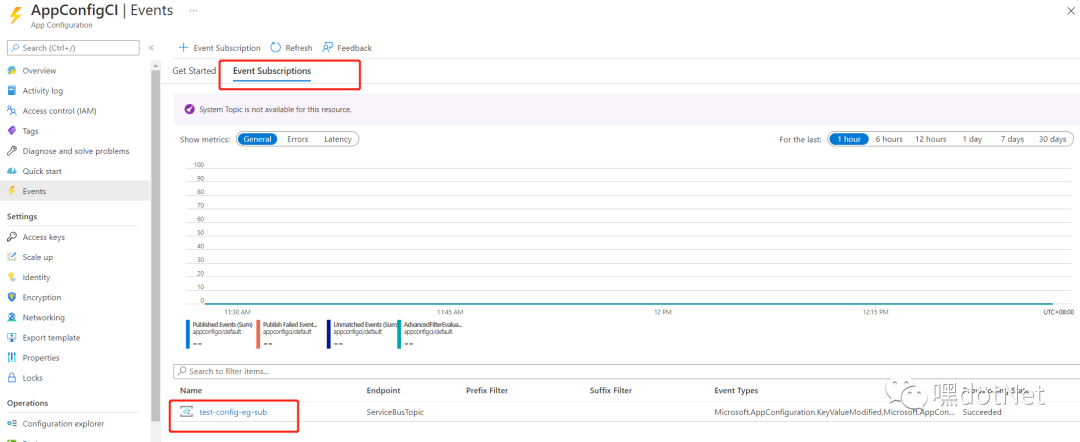Focus the Search (Ctrl+/) sidebar field
The image size is (1080, 442).
coord(72,48)
